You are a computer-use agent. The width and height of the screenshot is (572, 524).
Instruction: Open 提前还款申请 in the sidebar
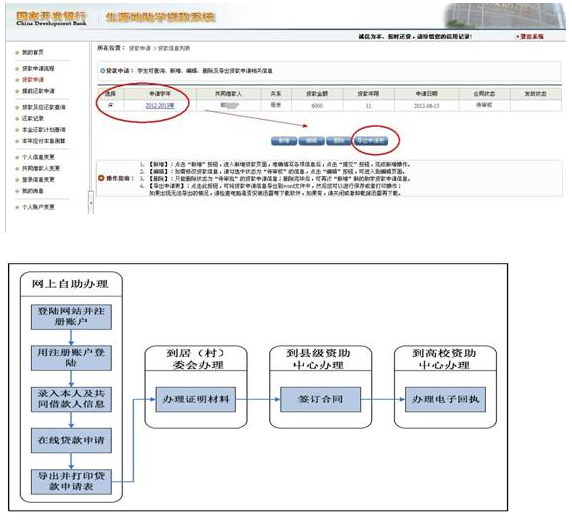38,91
